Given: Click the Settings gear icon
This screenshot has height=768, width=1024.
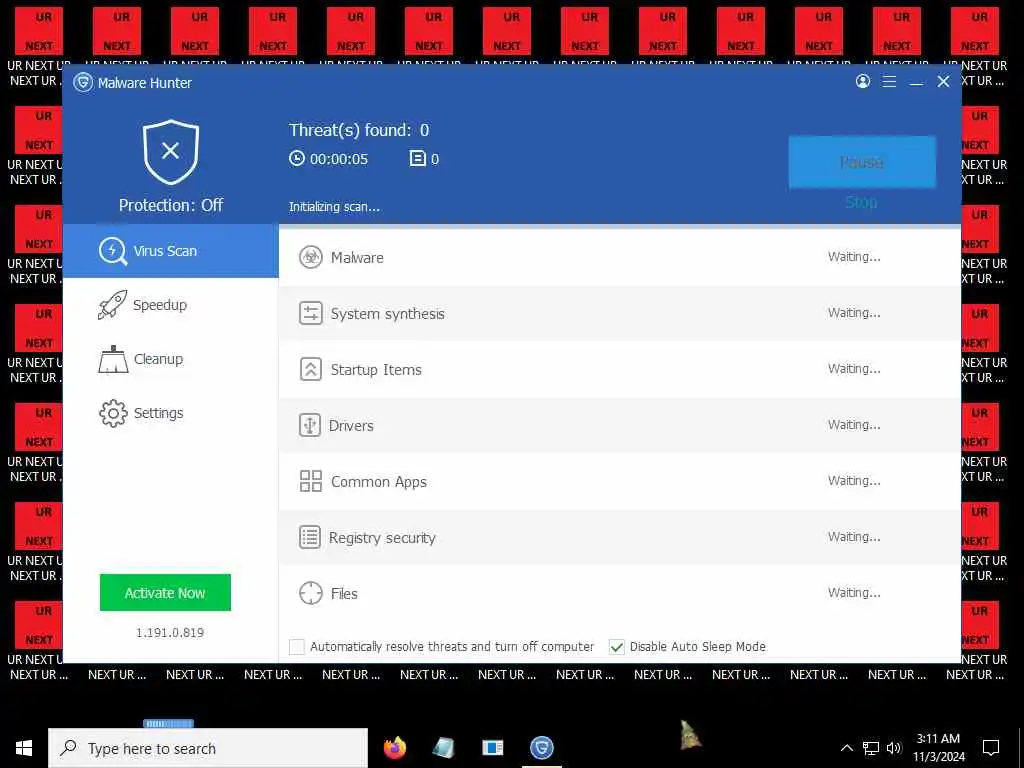Looking at the screenshot, I should 113,413.
